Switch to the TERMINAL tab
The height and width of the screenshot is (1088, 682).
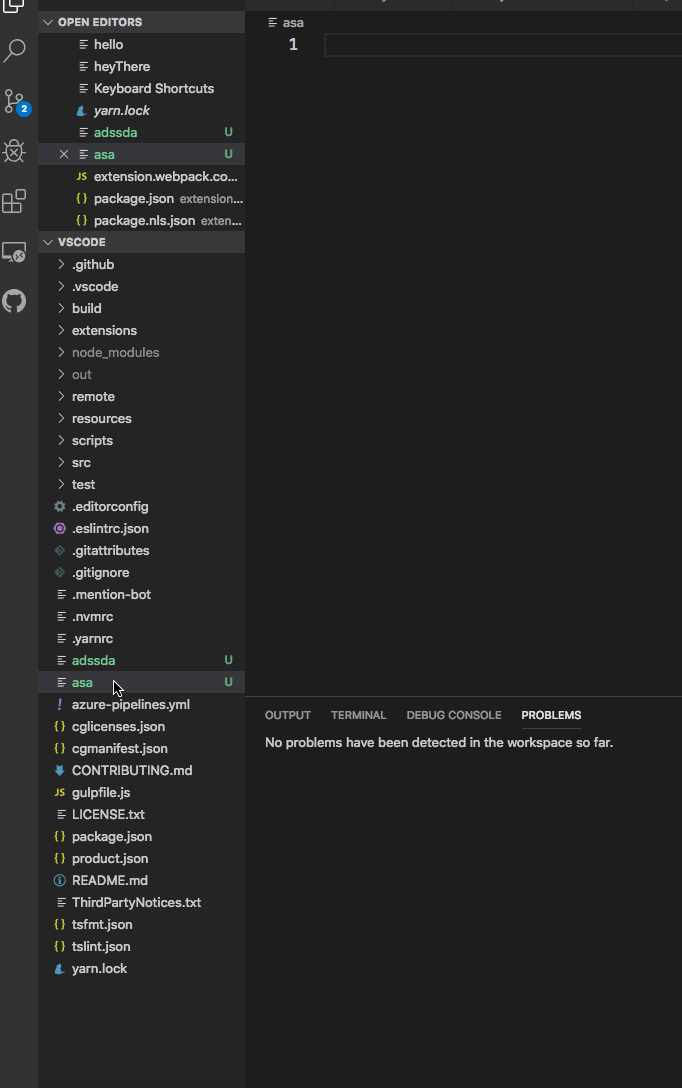(358, 715)
